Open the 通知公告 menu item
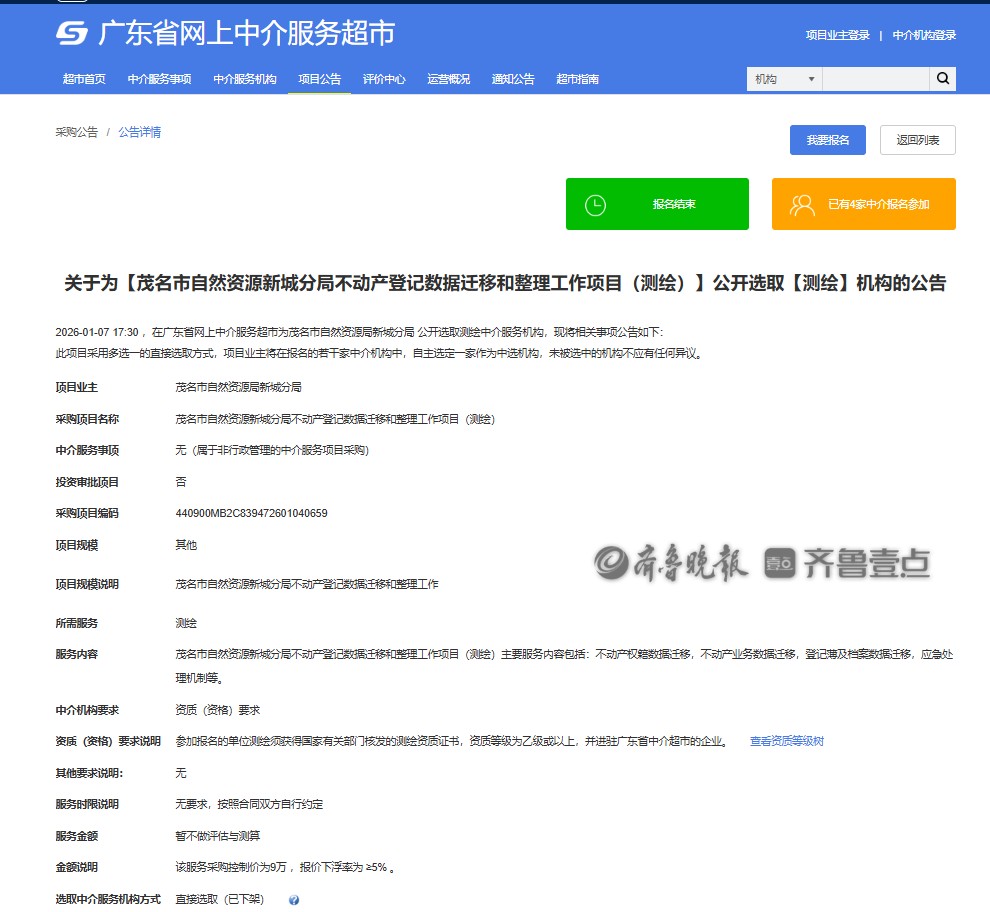The width and height of the screenshot is (990, 912). (513, 79)
